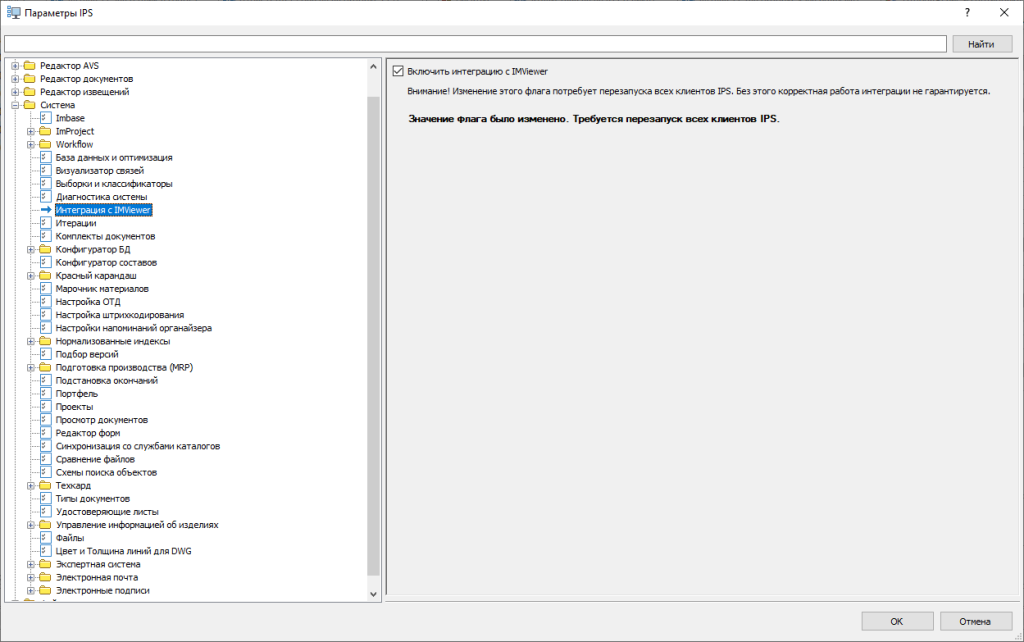Select Диагностика системы in the tree
1024x642 pixels.
[x=101, y=197]
